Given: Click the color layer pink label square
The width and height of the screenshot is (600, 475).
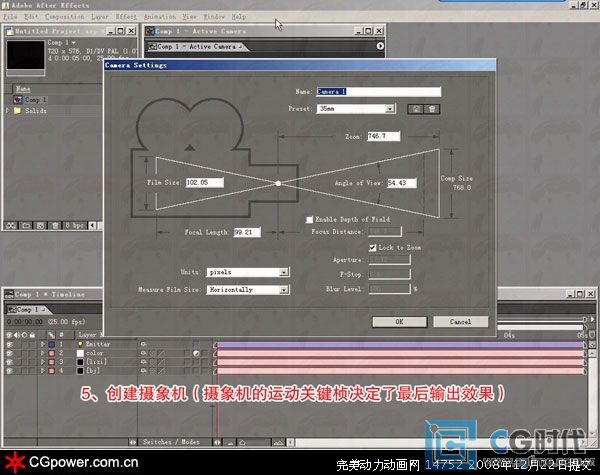Looking at the screenshot, I should [52, 353].
